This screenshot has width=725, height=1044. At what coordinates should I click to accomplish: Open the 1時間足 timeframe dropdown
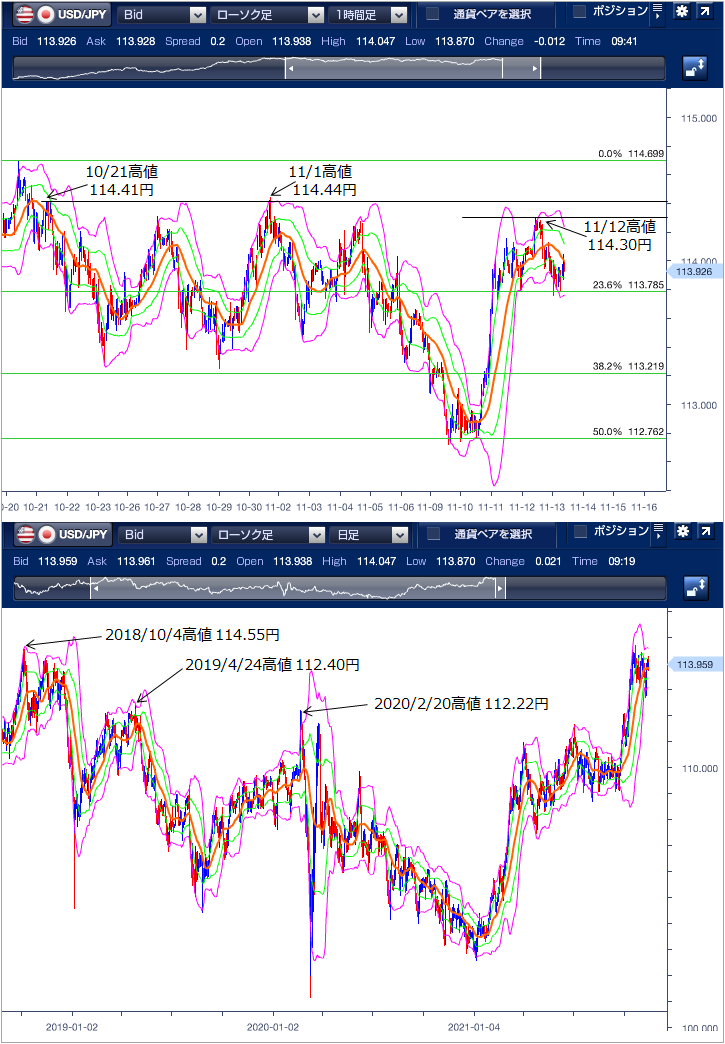(x=369, y=14)
